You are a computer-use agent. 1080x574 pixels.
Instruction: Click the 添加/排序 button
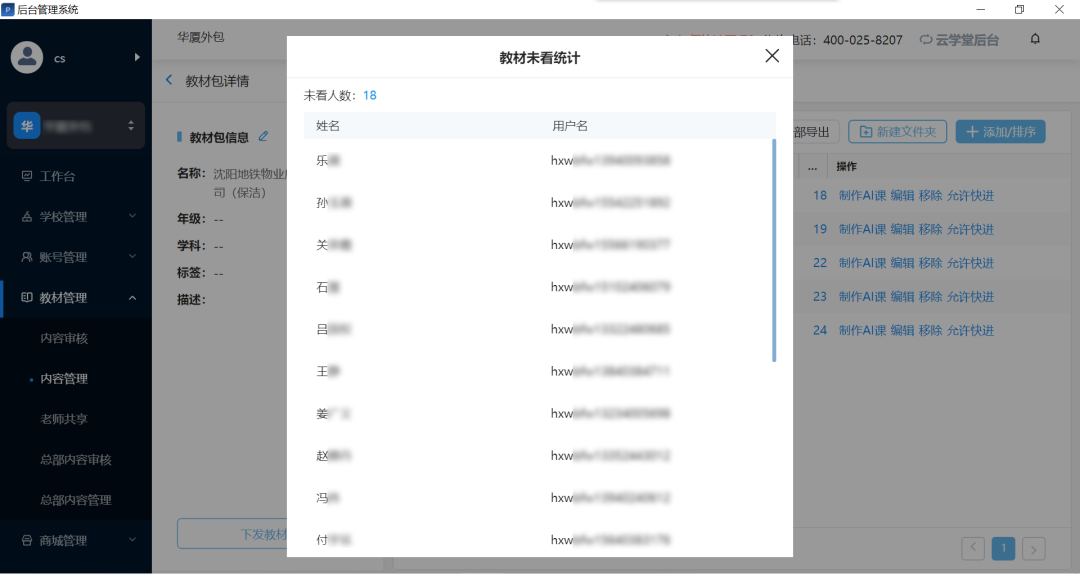(x=1000, y=132)
